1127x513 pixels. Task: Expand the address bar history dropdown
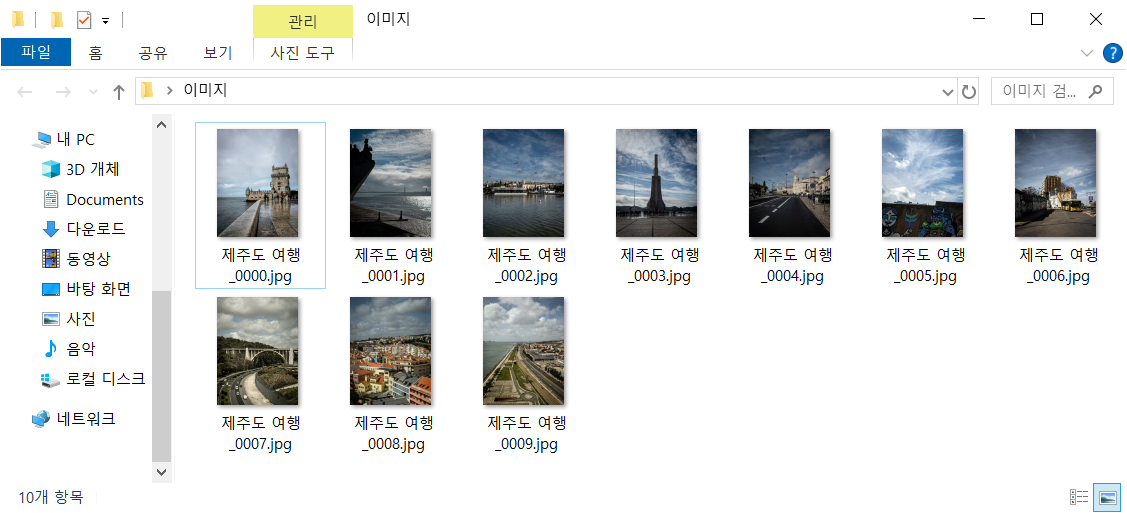pyautogui.click(x=948, y=91)
